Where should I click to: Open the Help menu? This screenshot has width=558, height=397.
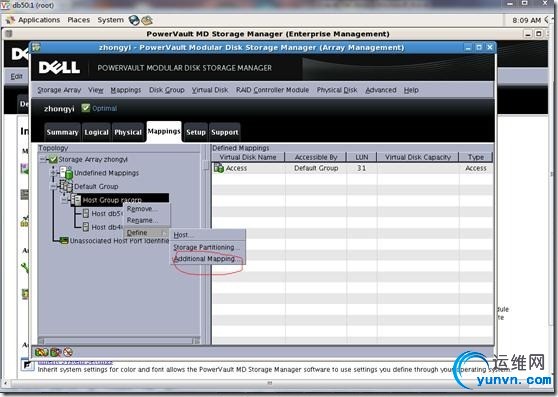[411, 90]
